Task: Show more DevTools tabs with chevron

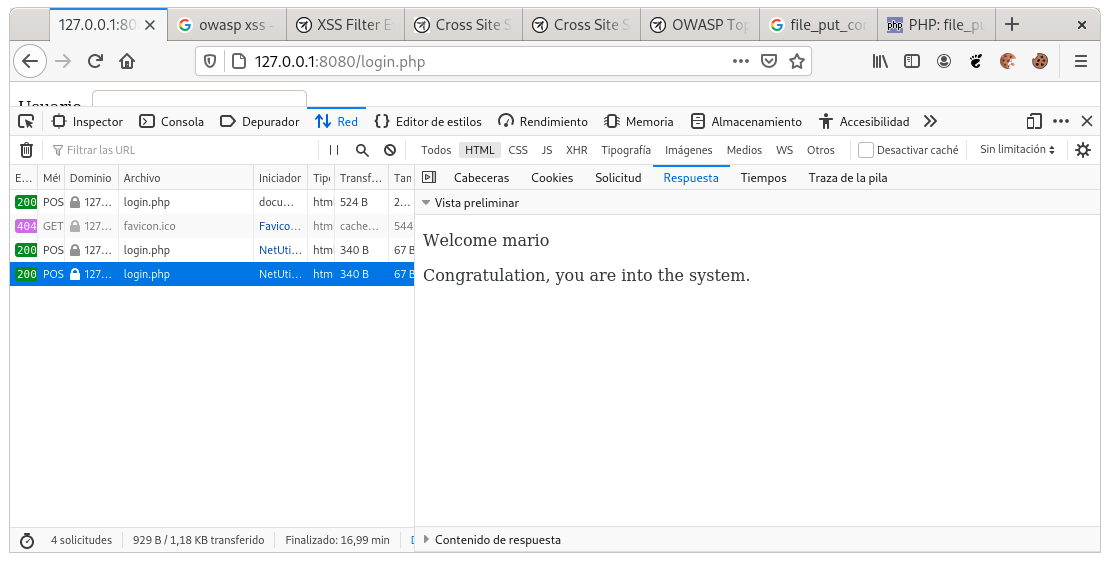Action: (930, 121)
